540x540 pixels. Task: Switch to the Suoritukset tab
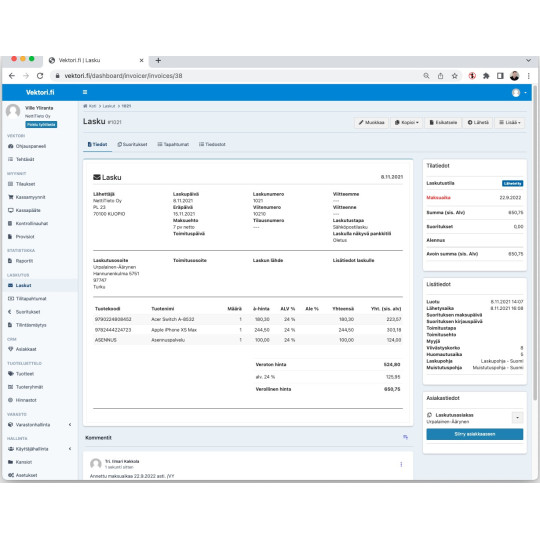coord(132,144)
